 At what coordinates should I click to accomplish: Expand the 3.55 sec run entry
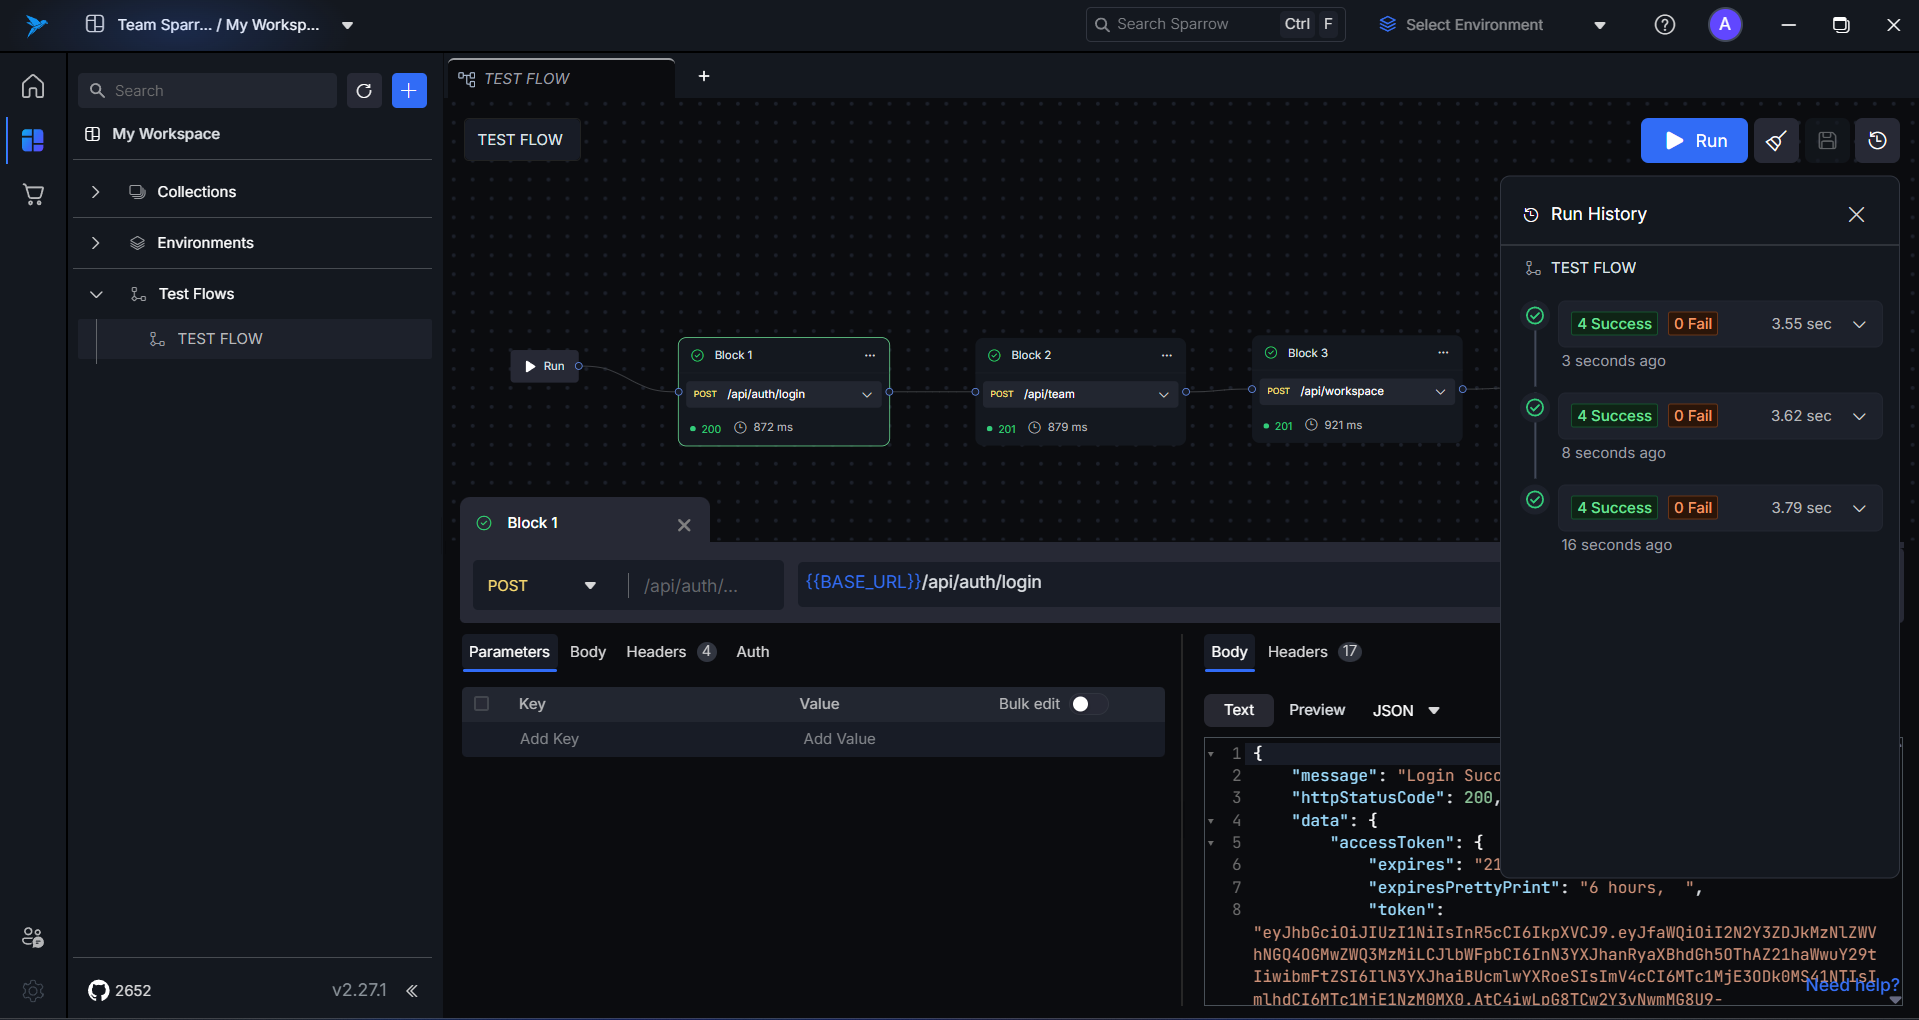(x=1859, y=324)
